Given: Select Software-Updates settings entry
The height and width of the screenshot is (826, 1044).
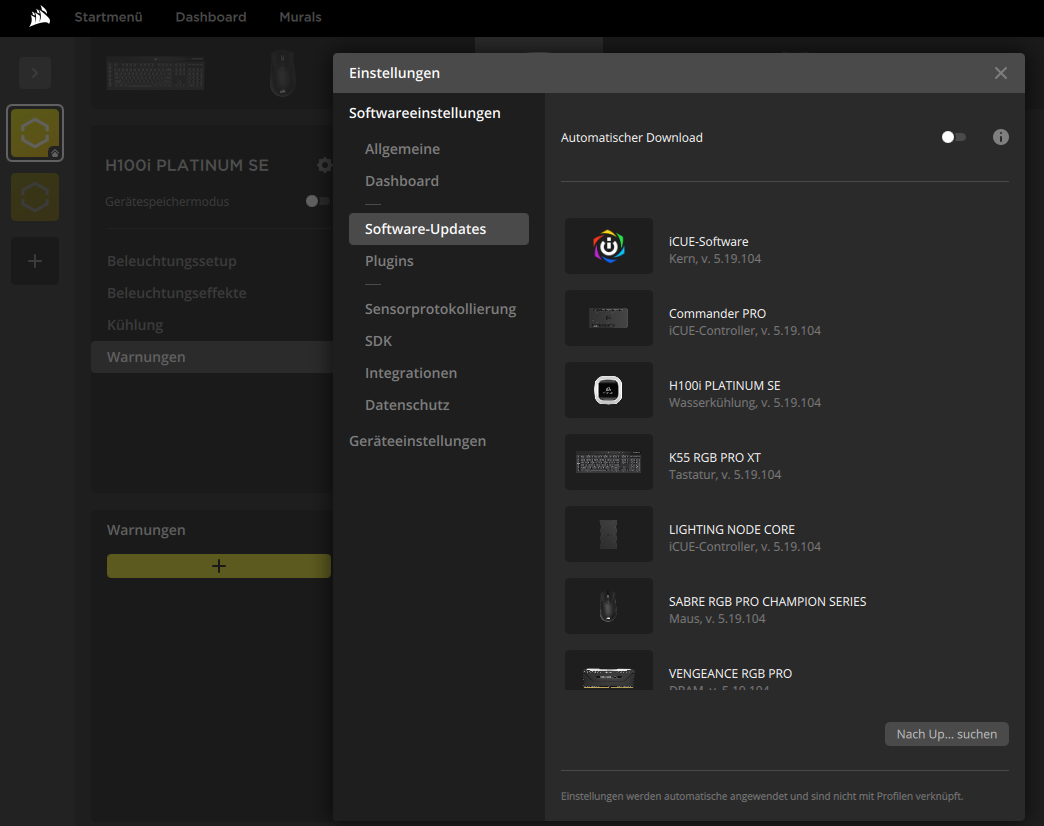Looking at the screenshot, I should [x=439, y=229].
